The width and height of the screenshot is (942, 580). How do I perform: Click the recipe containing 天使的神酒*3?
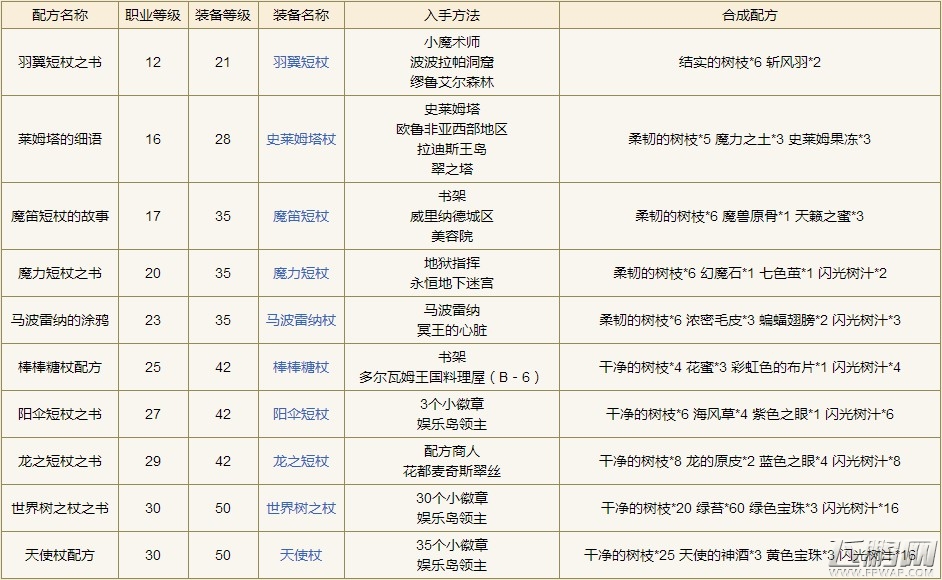point(750,555)
